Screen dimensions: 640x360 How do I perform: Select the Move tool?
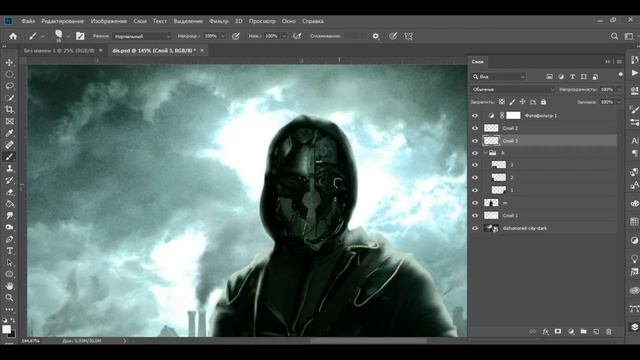(x=9, y=62)
